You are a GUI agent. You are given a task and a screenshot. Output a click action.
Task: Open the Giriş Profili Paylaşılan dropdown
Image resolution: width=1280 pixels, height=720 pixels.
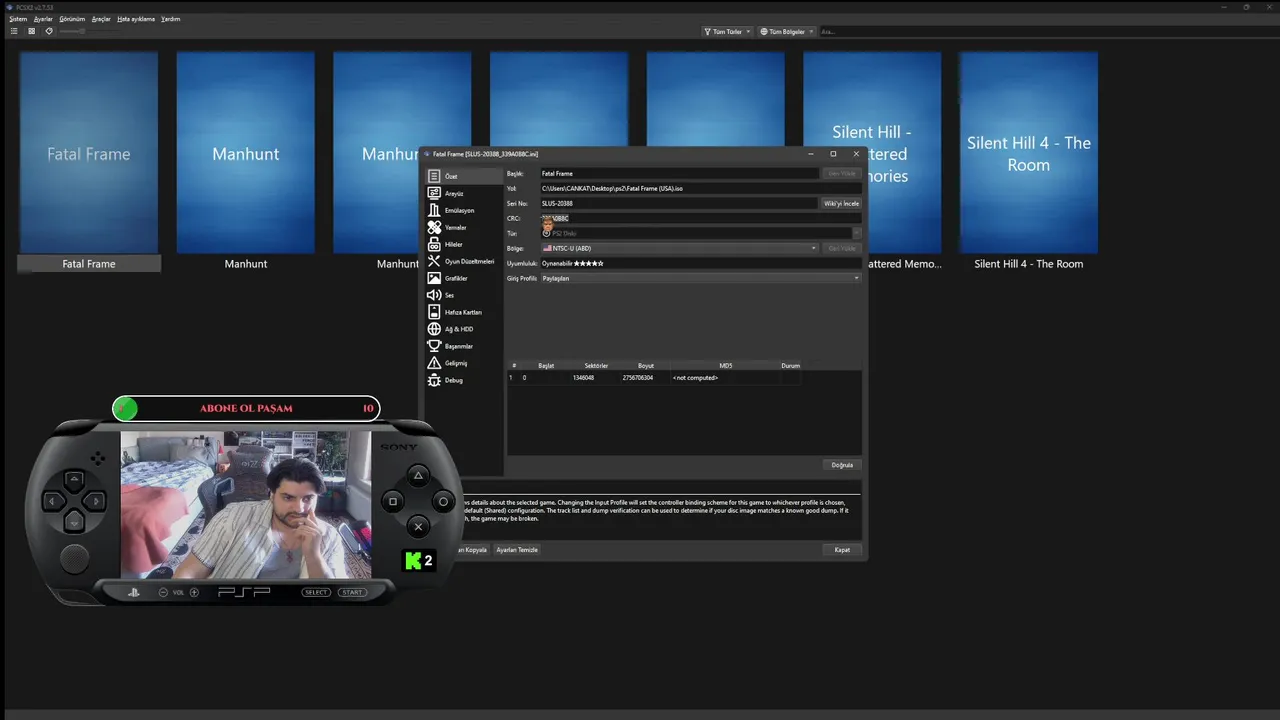coord(700,278)
